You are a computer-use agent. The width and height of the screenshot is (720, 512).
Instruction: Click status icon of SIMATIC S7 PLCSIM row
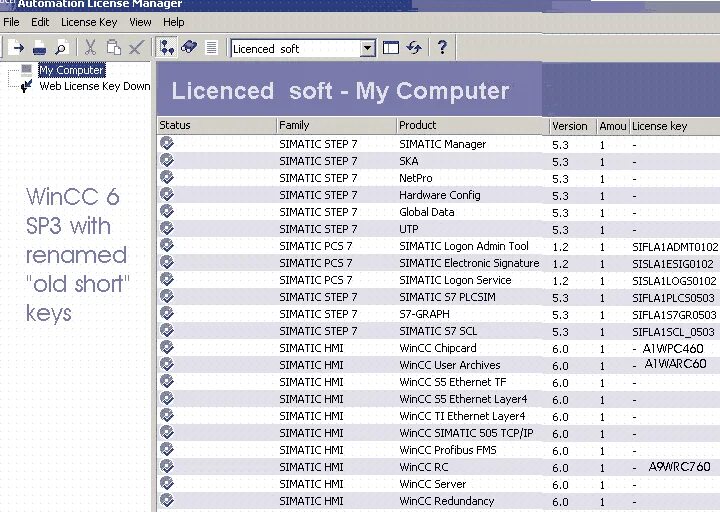tap(167, 296)
